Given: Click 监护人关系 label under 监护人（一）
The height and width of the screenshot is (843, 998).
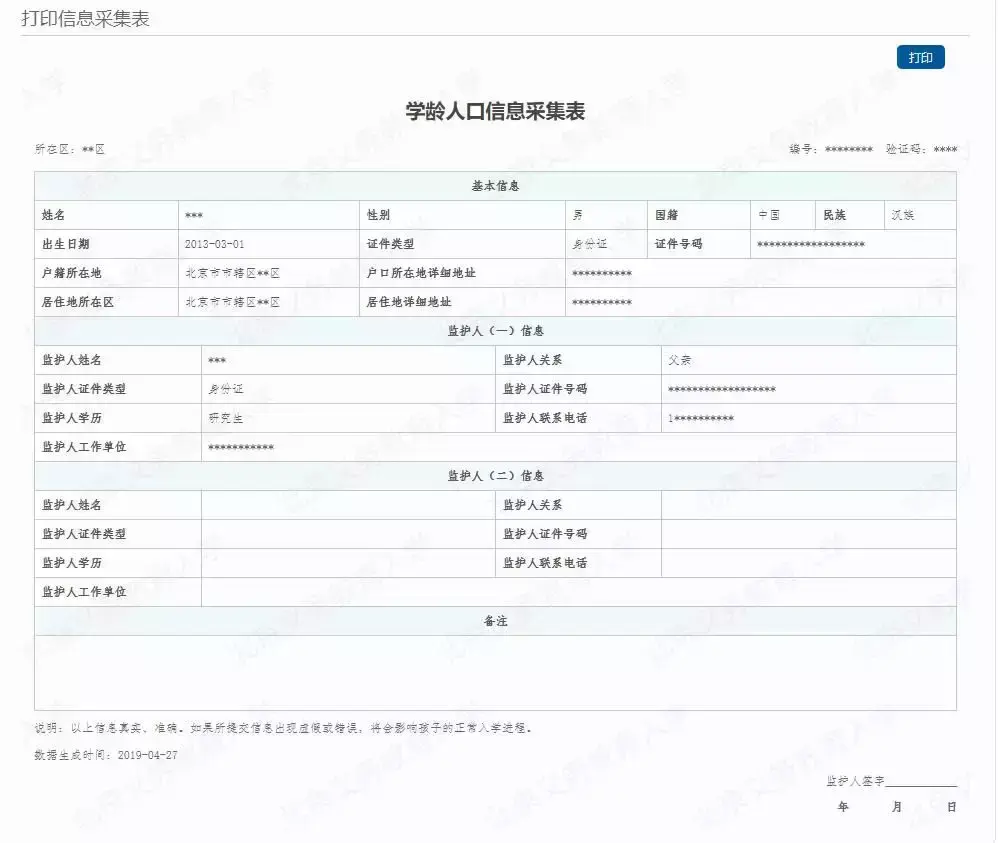Looking at the screenshot, I should (x=533, y=360).
